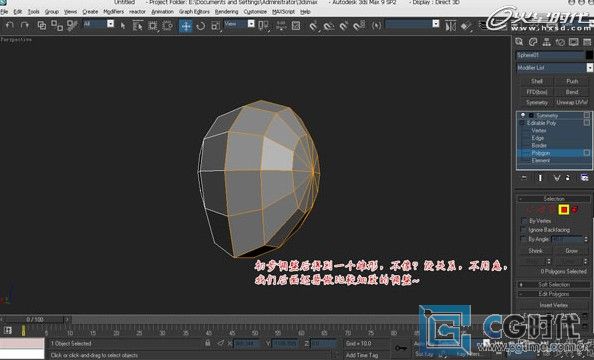This screenshot has height=360, width=594.
Task: Activate the Select Object arrow tool
Action: pyautogui.click(x=122, y=25)
